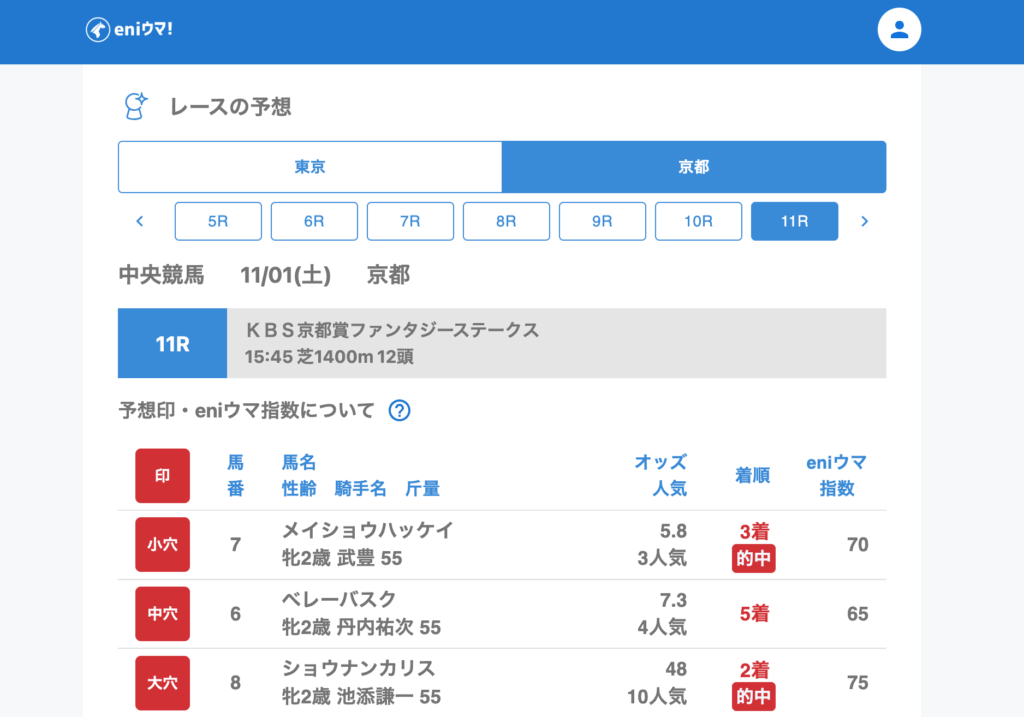Pick race 9R
Viewport: 1024px width, 717px height.
point(602,221)
